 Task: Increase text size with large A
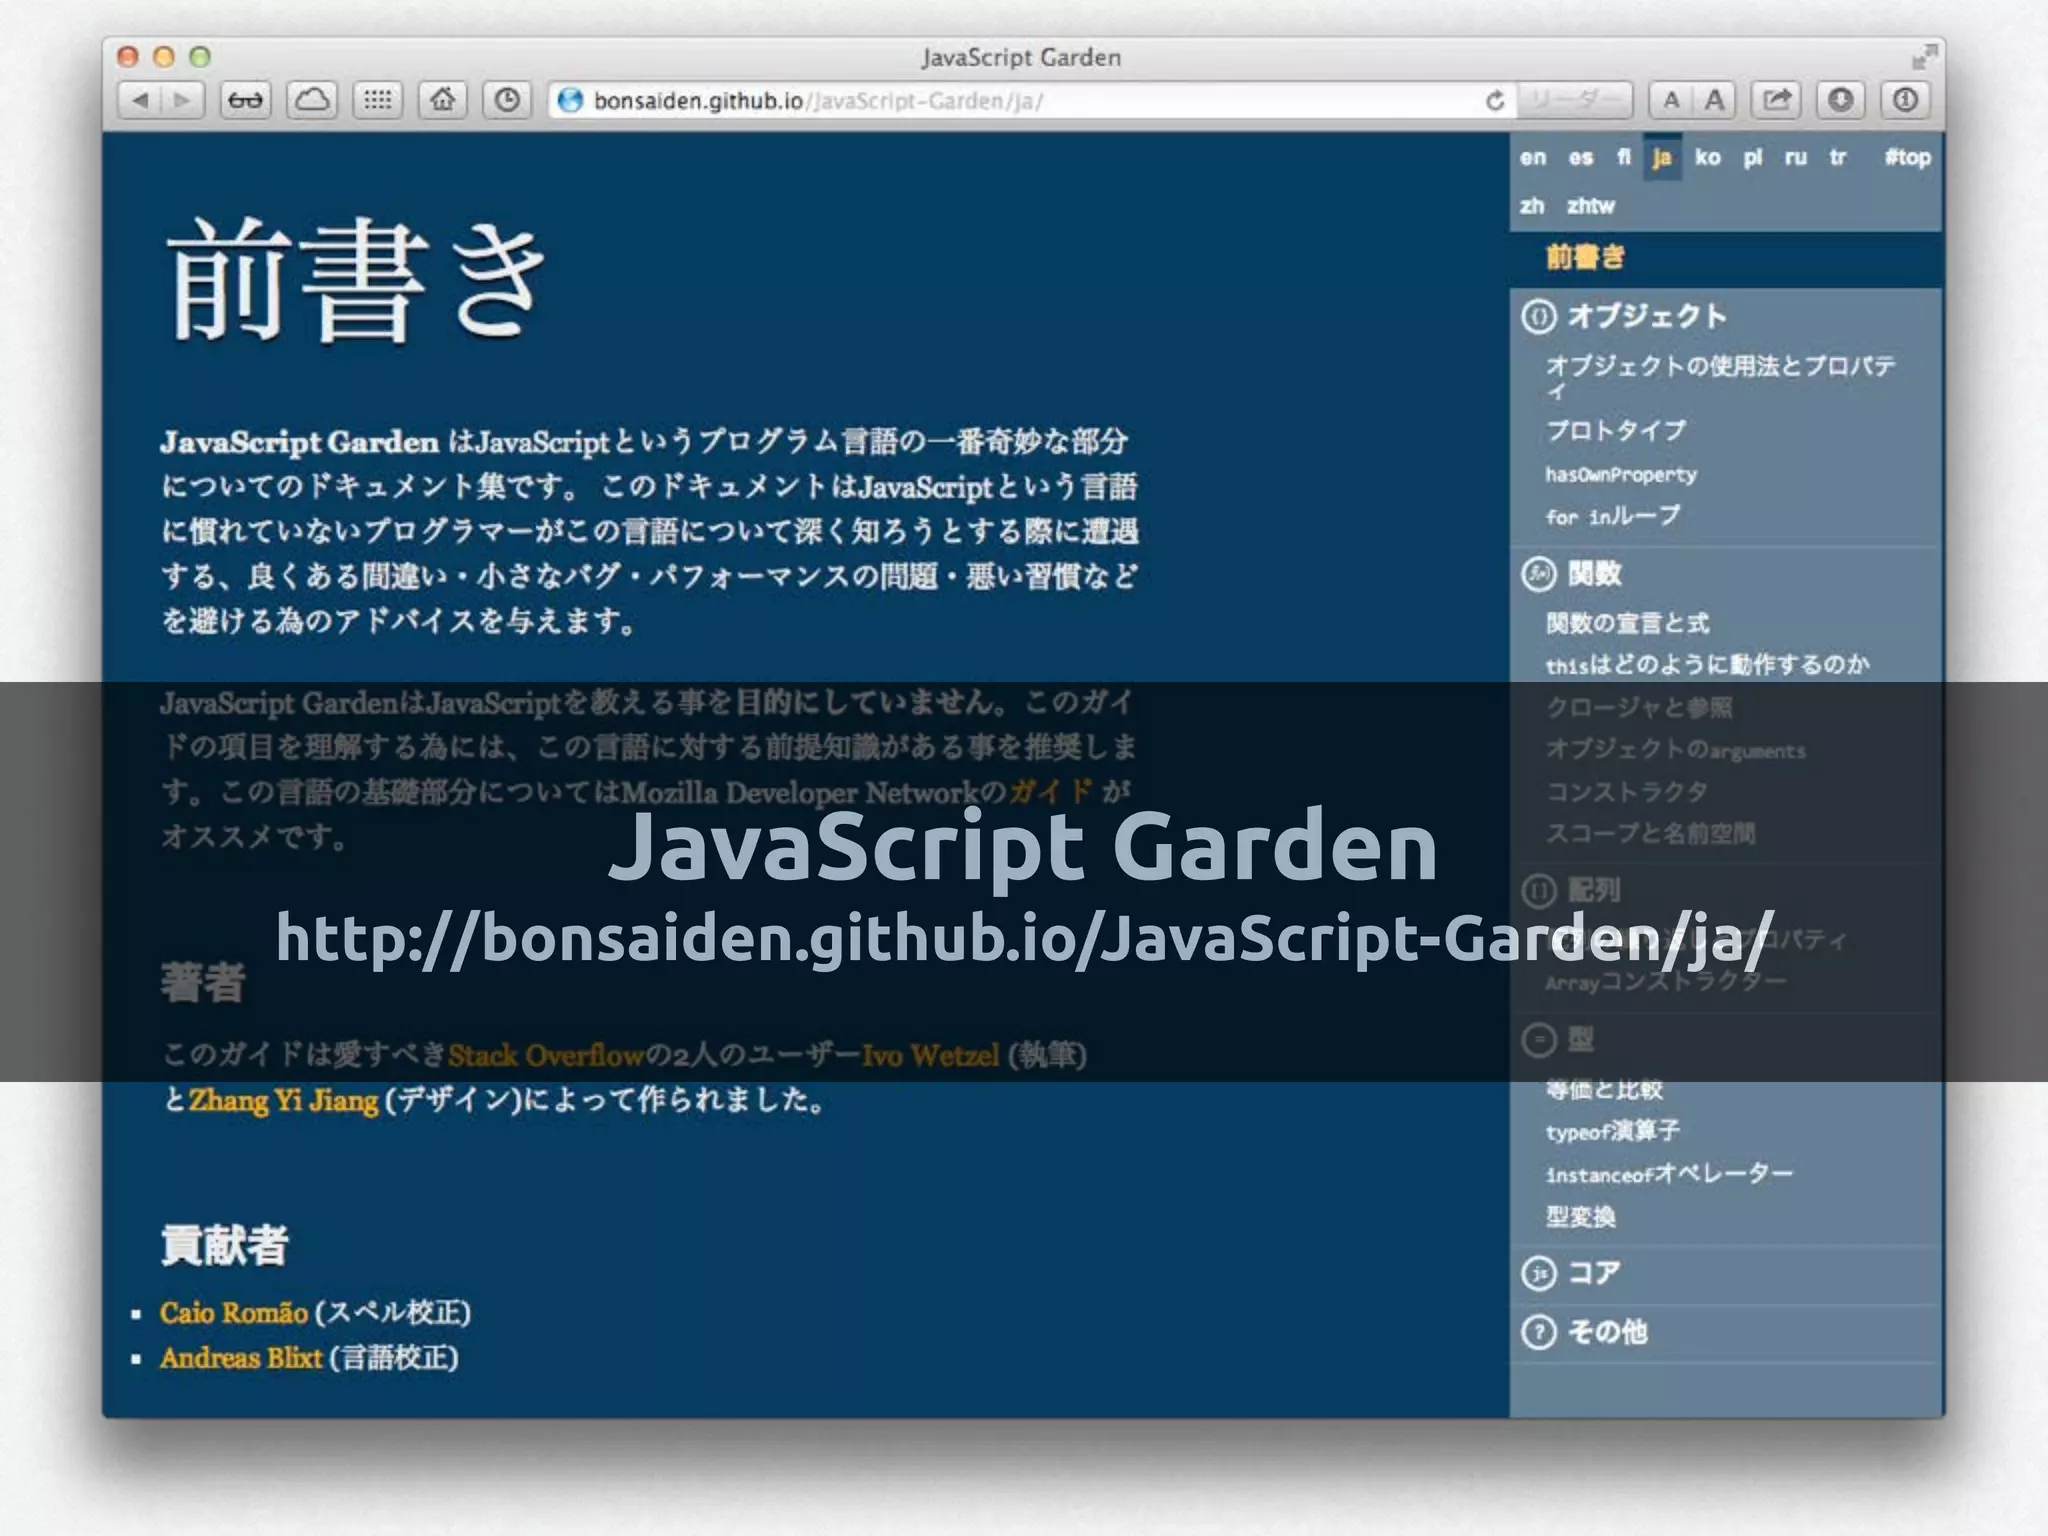[1714, 100]
